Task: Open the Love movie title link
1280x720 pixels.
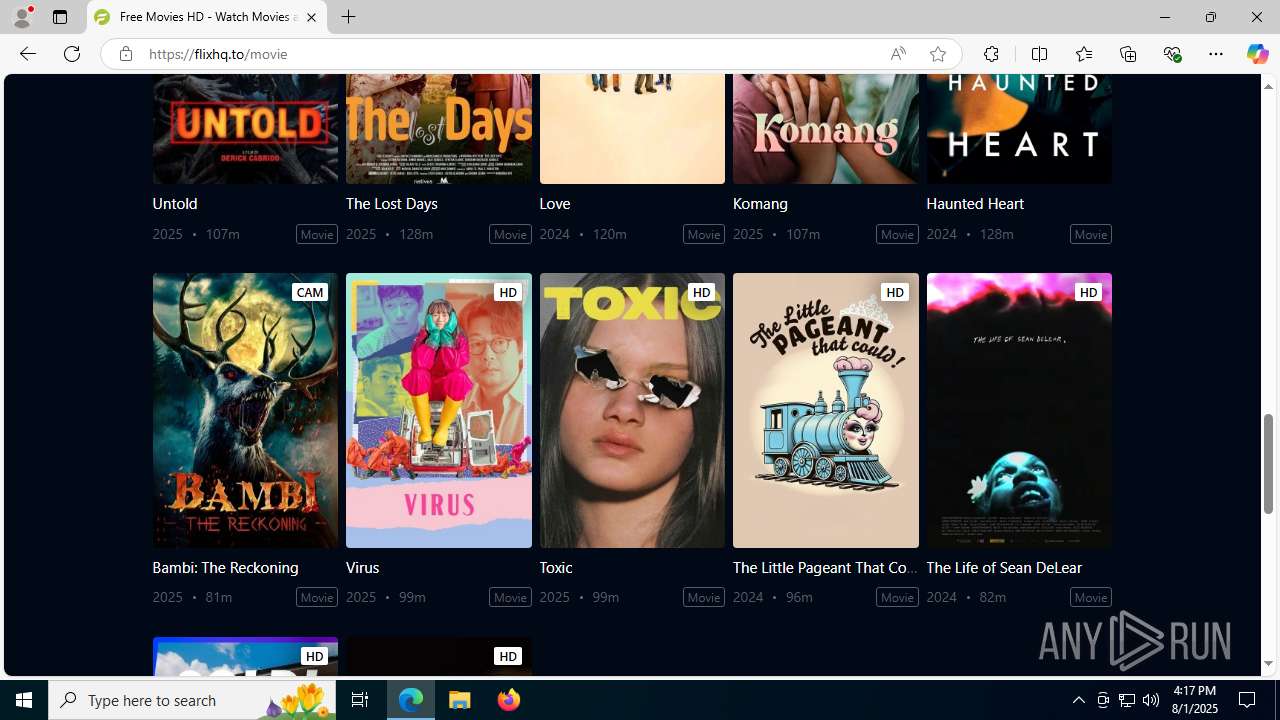Action: 555,203
